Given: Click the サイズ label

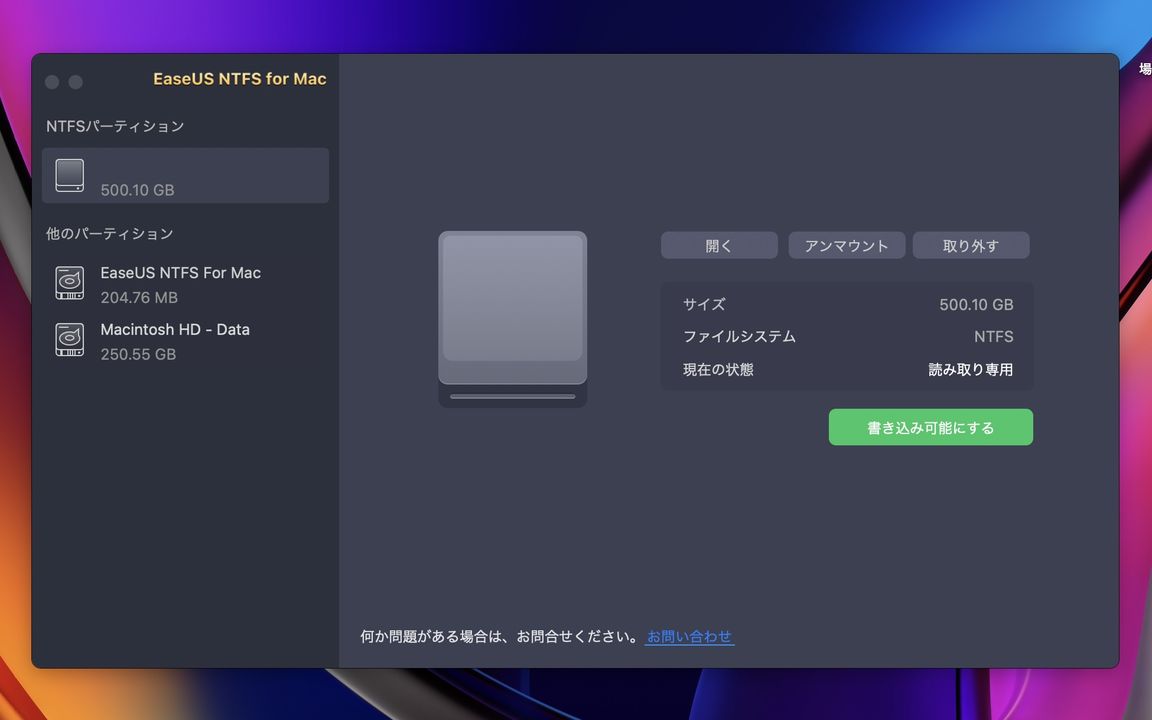Looking at the screenshot, I should click(704, 304).
